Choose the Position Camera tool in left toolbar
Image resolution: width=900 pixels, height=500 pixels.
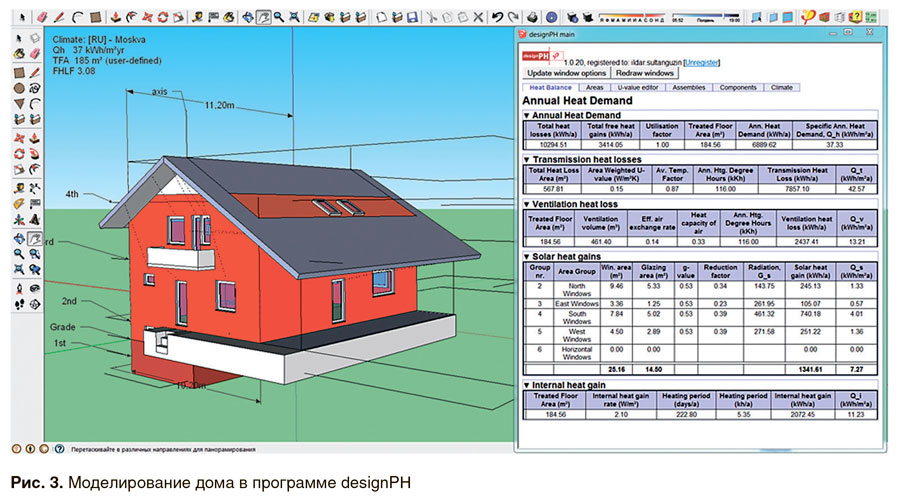click(19, 289)
